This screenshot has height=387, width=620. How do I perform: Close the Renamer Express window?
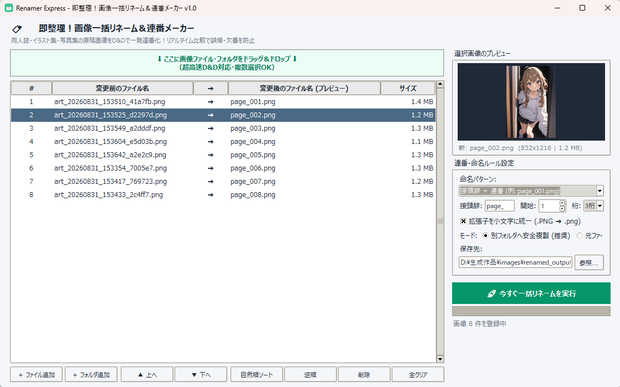[x=607, y=8]
